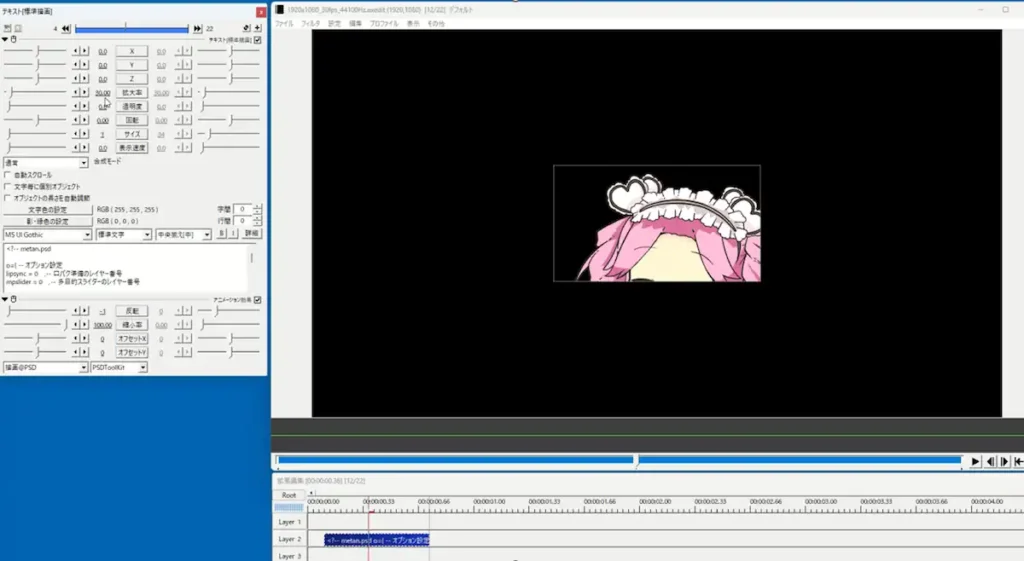Screen dimensions: 1024x561
Task: Click the 文字色の設定 button
Action: coord(47,210)
